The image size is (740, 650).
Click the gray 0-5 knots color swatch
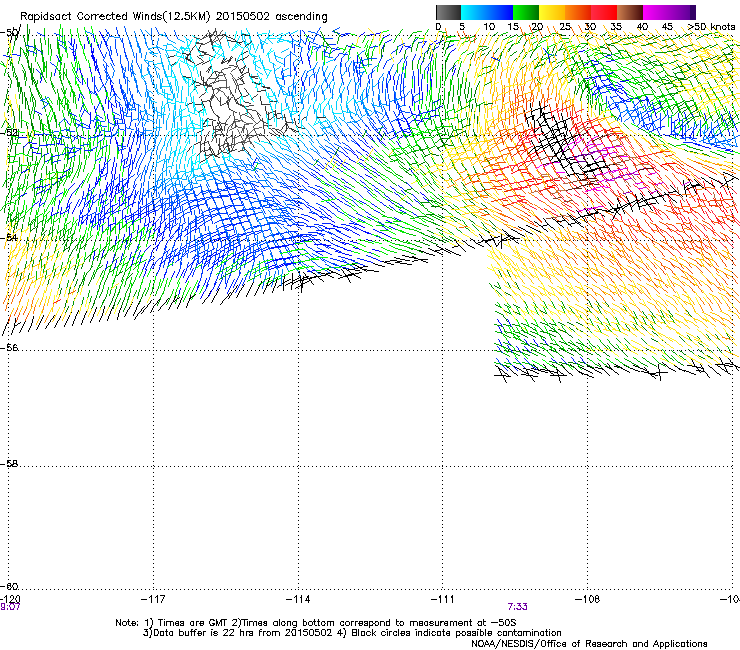[448, 12]
